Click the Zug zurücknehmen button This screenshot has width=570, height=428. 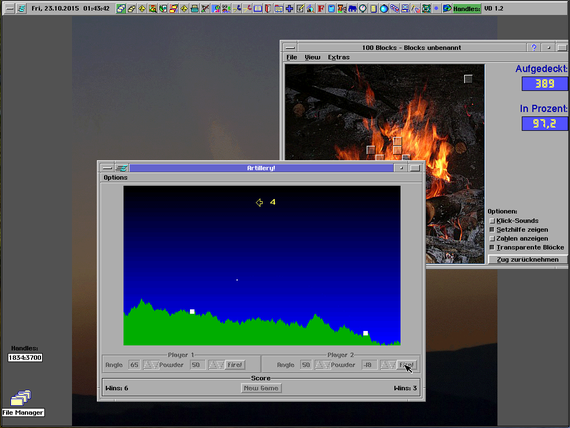[527, 260]
